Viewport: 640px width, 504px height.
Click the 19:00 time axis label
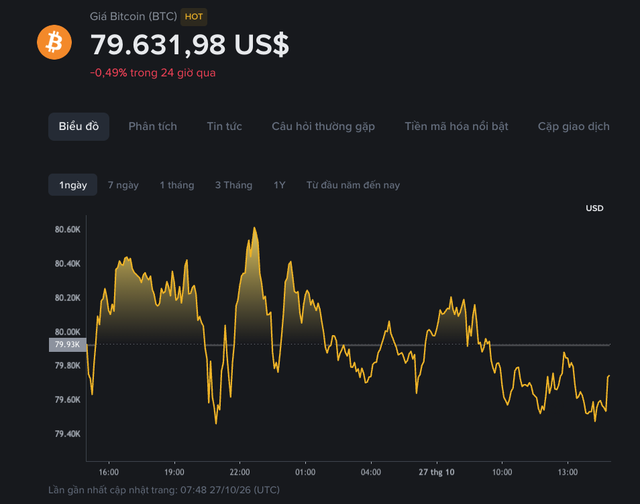tap(174, 472)
